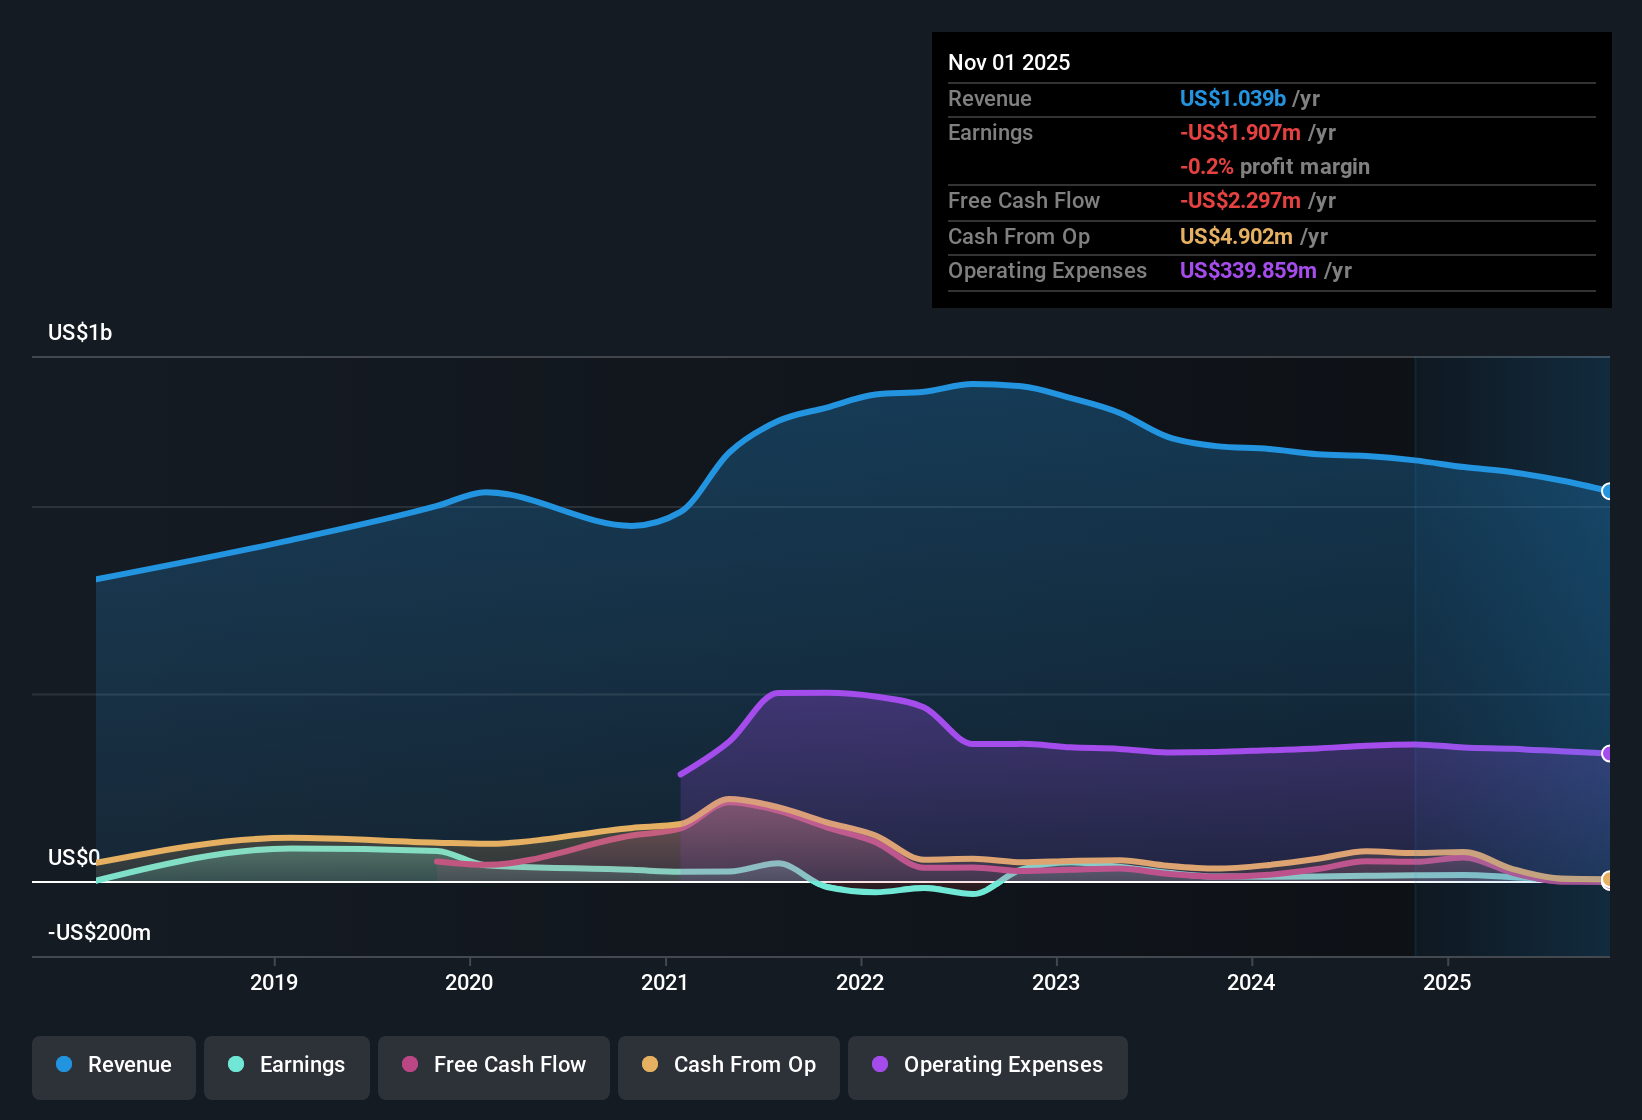Select the 2022 year label on the axis
Image resolution: width=1642 pixels, height=1120 pixels.
click(x=862, y=983)
